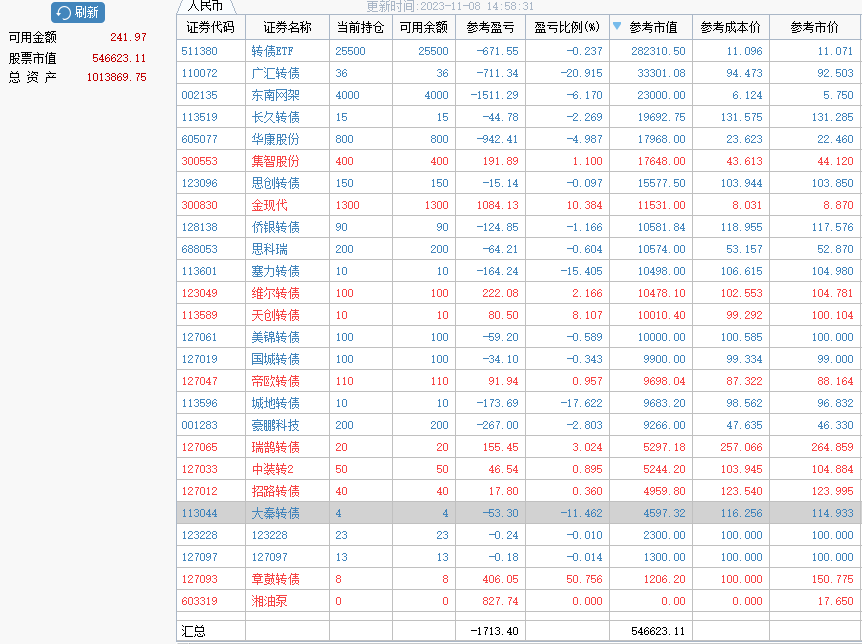This screenshot has height=644, width=862.
Task: Sort by 证券代码 column header
Action: tap(211, 27)
